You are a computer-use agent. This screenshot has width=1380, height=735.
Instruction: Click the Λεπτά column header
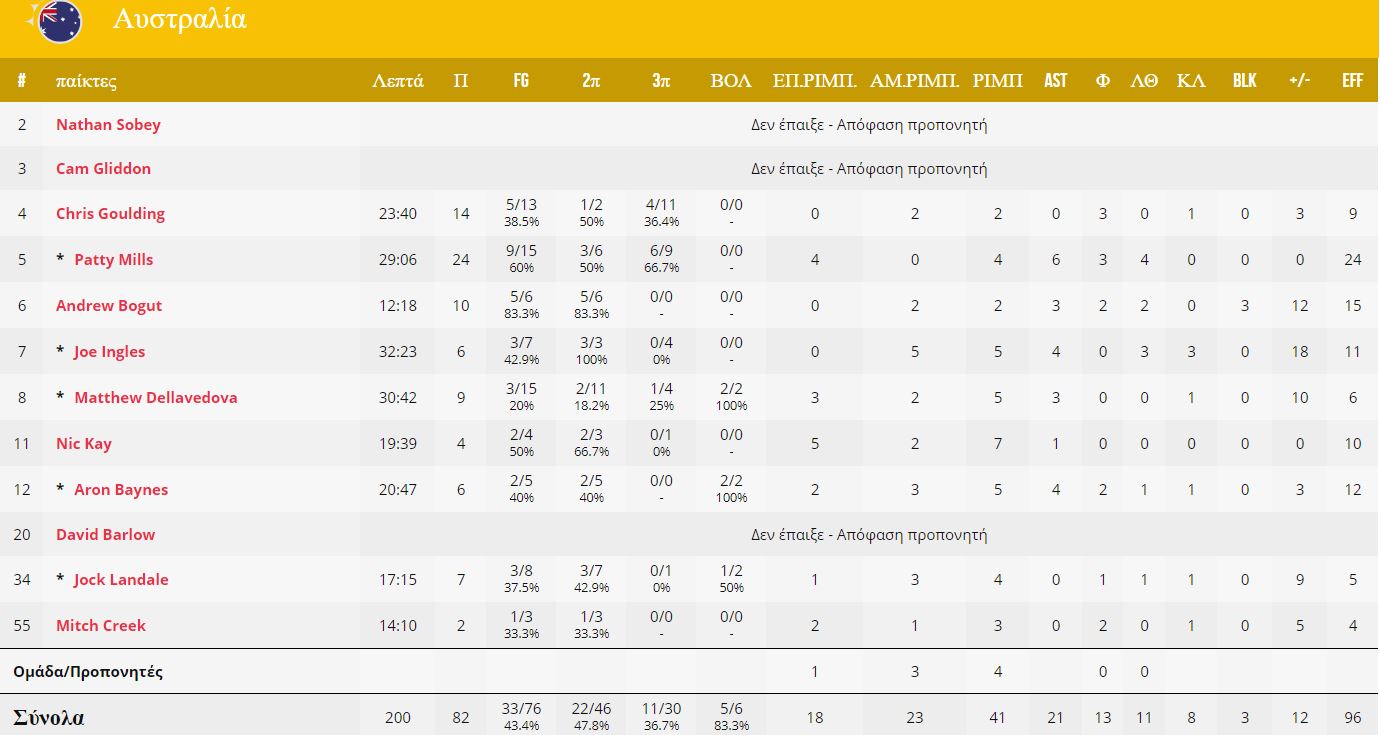(398, 81)
